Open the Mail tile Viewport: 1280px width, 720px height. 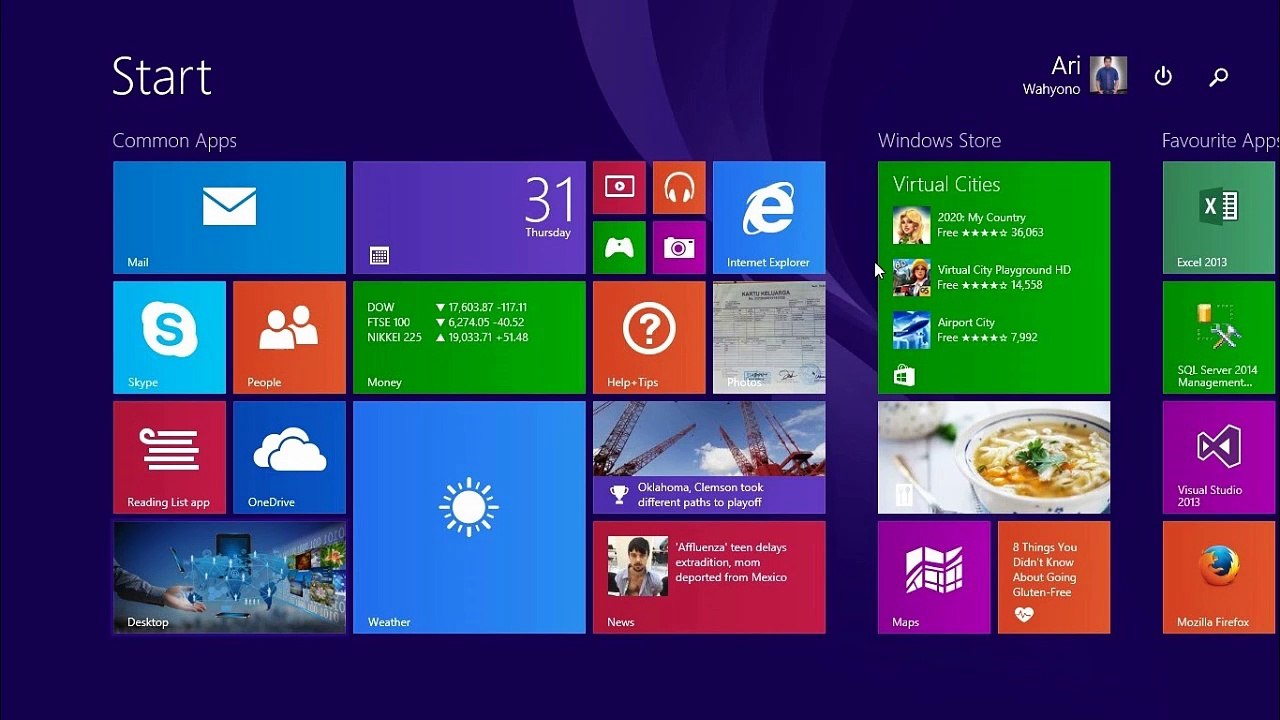229,217
